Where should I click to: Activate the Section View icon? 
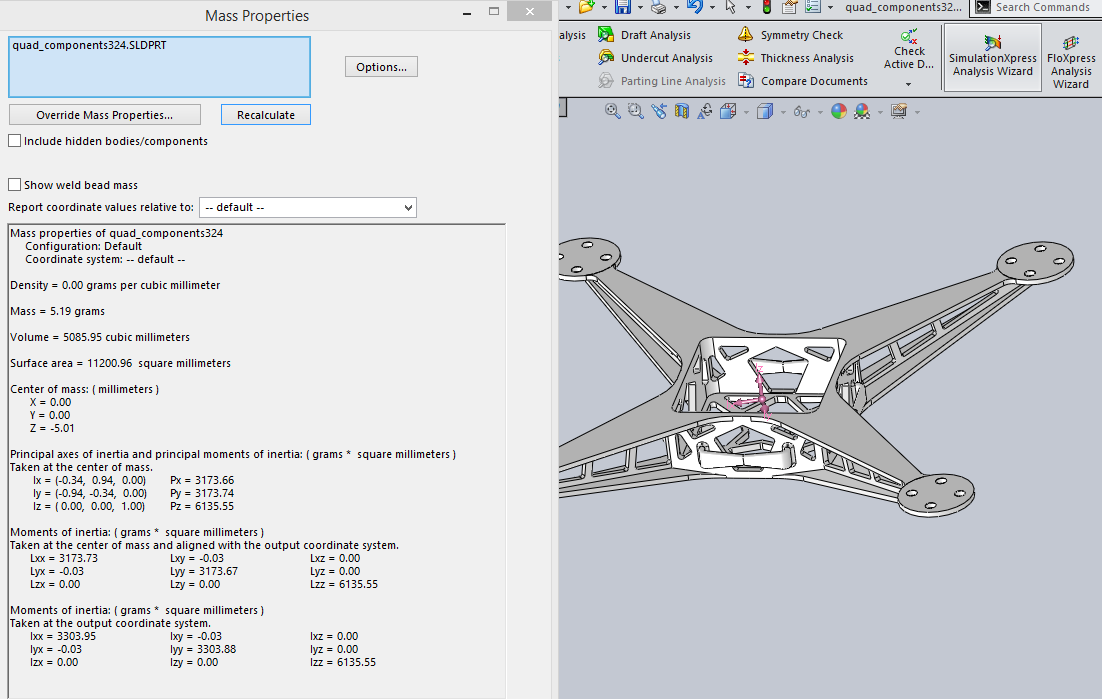[682, 111]
